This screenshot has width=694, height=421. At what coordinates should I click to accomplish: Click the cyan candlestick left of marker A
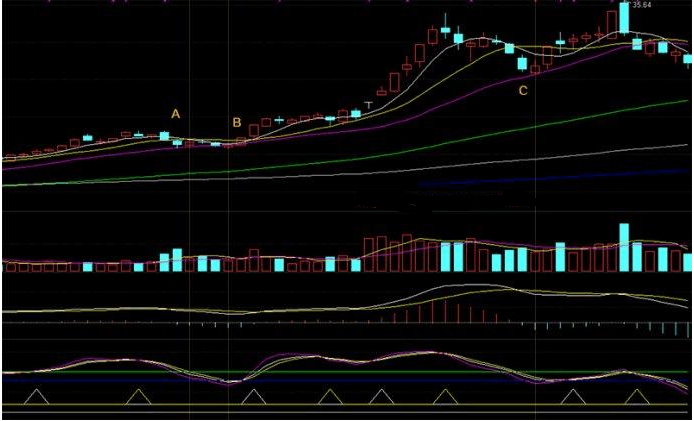click(165, 135)
